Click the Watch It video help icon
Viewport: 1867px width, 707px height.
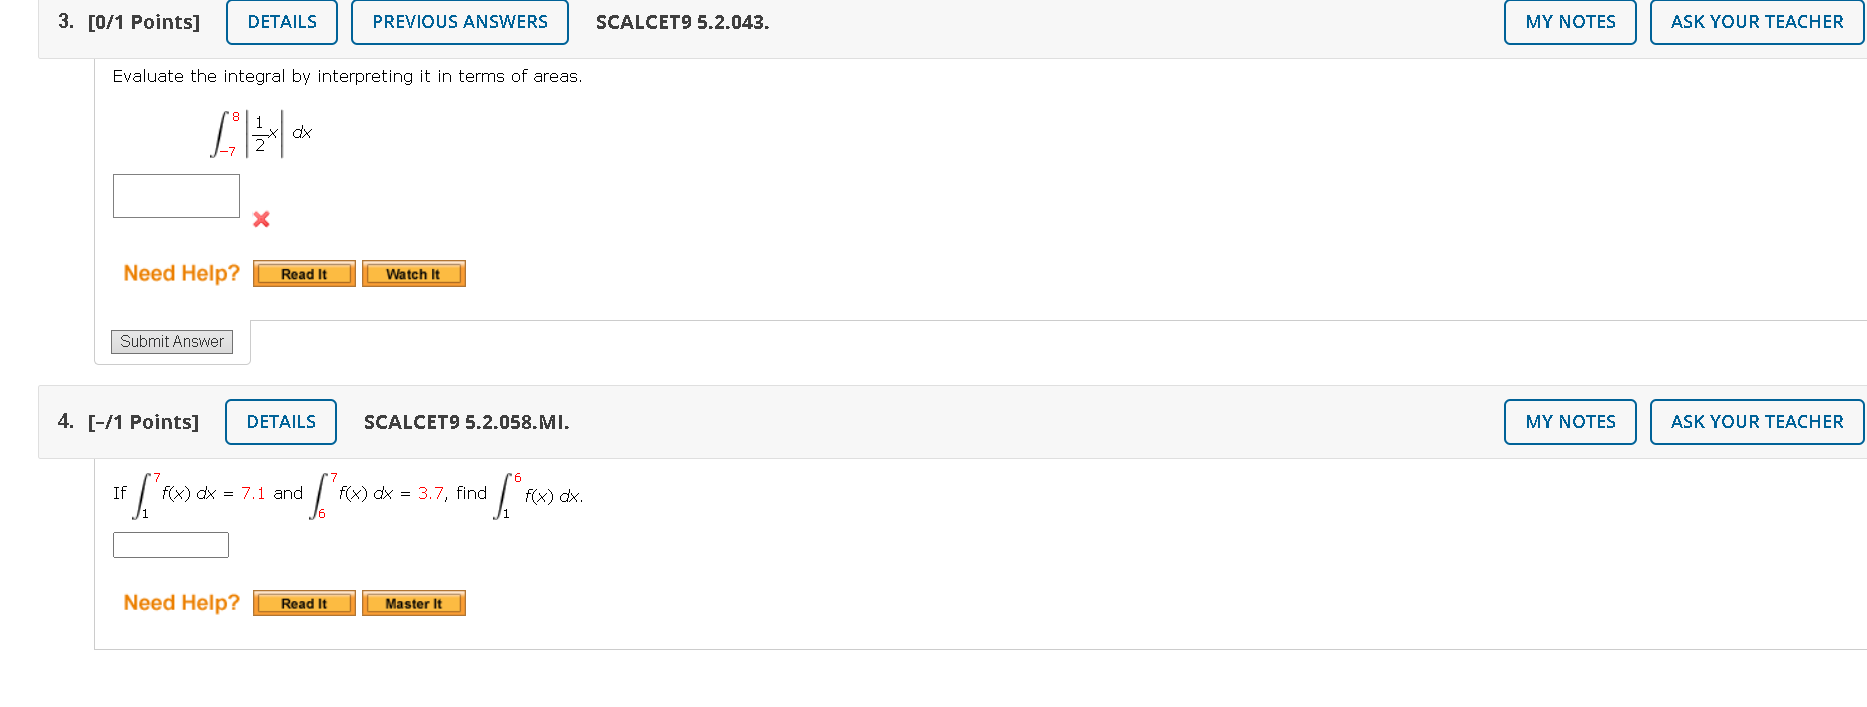click(x=413, y=273)
